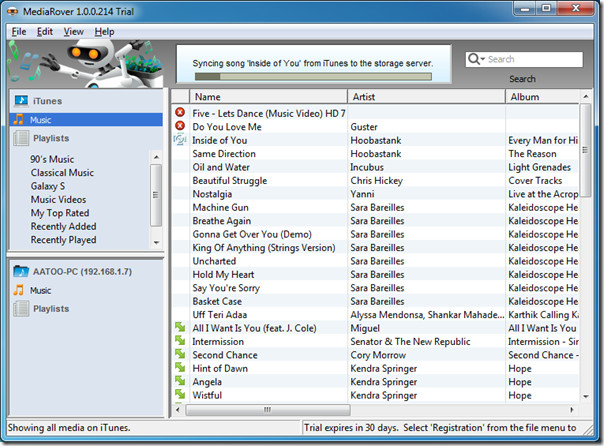
Task: Click the MediaRover robot logo
Action: tap(90, 63)
